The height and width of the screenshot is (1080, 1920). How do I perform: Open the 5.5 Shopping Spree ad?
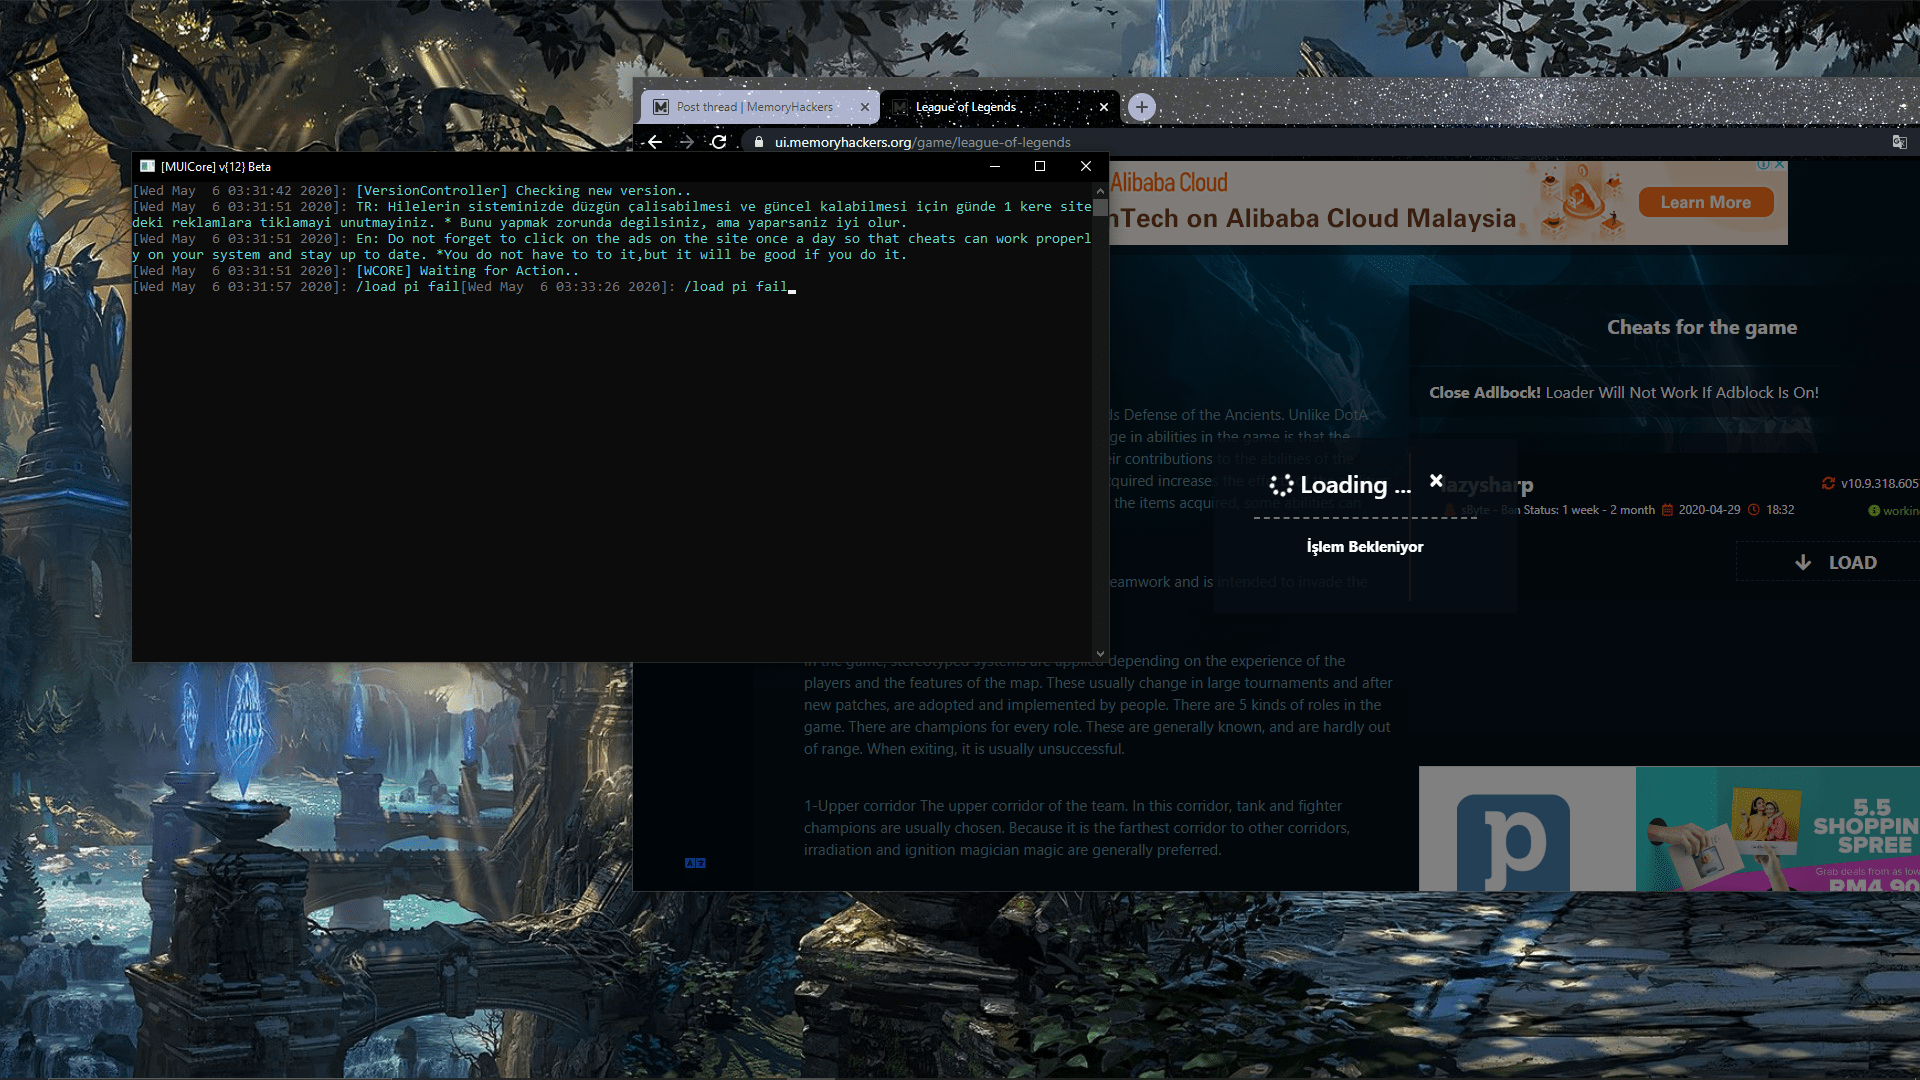(x=1778, y=829)
